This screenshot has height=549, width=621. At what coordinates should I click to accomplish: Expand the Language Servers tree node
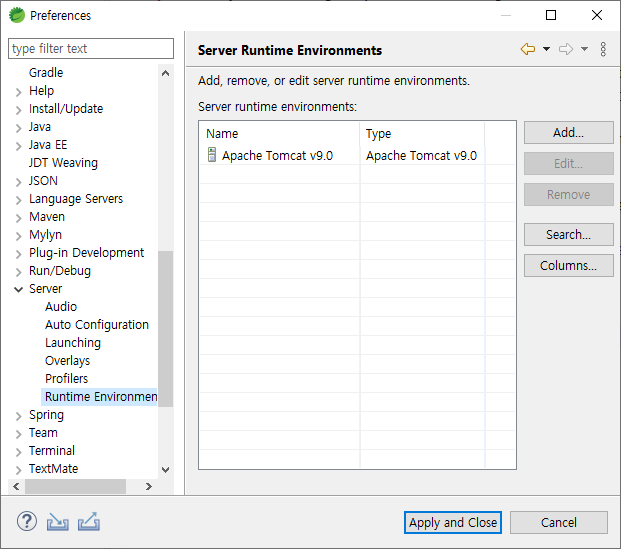pos(18,200)
